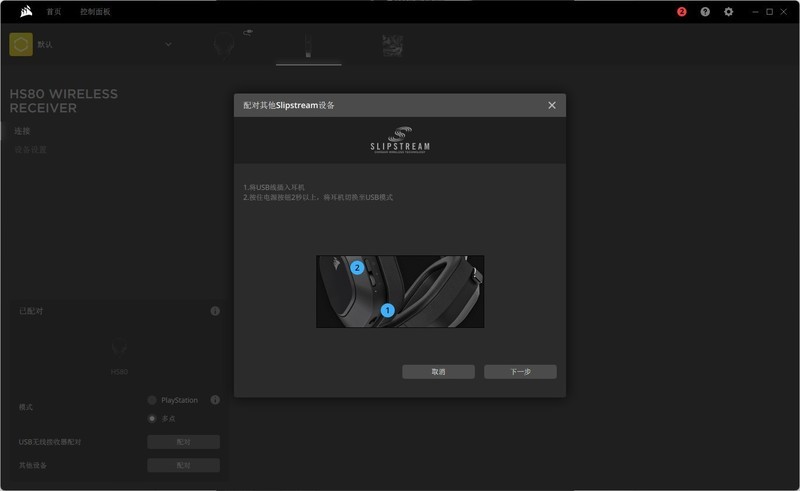Click the info icon beside 已配对

tap(215, 311)
